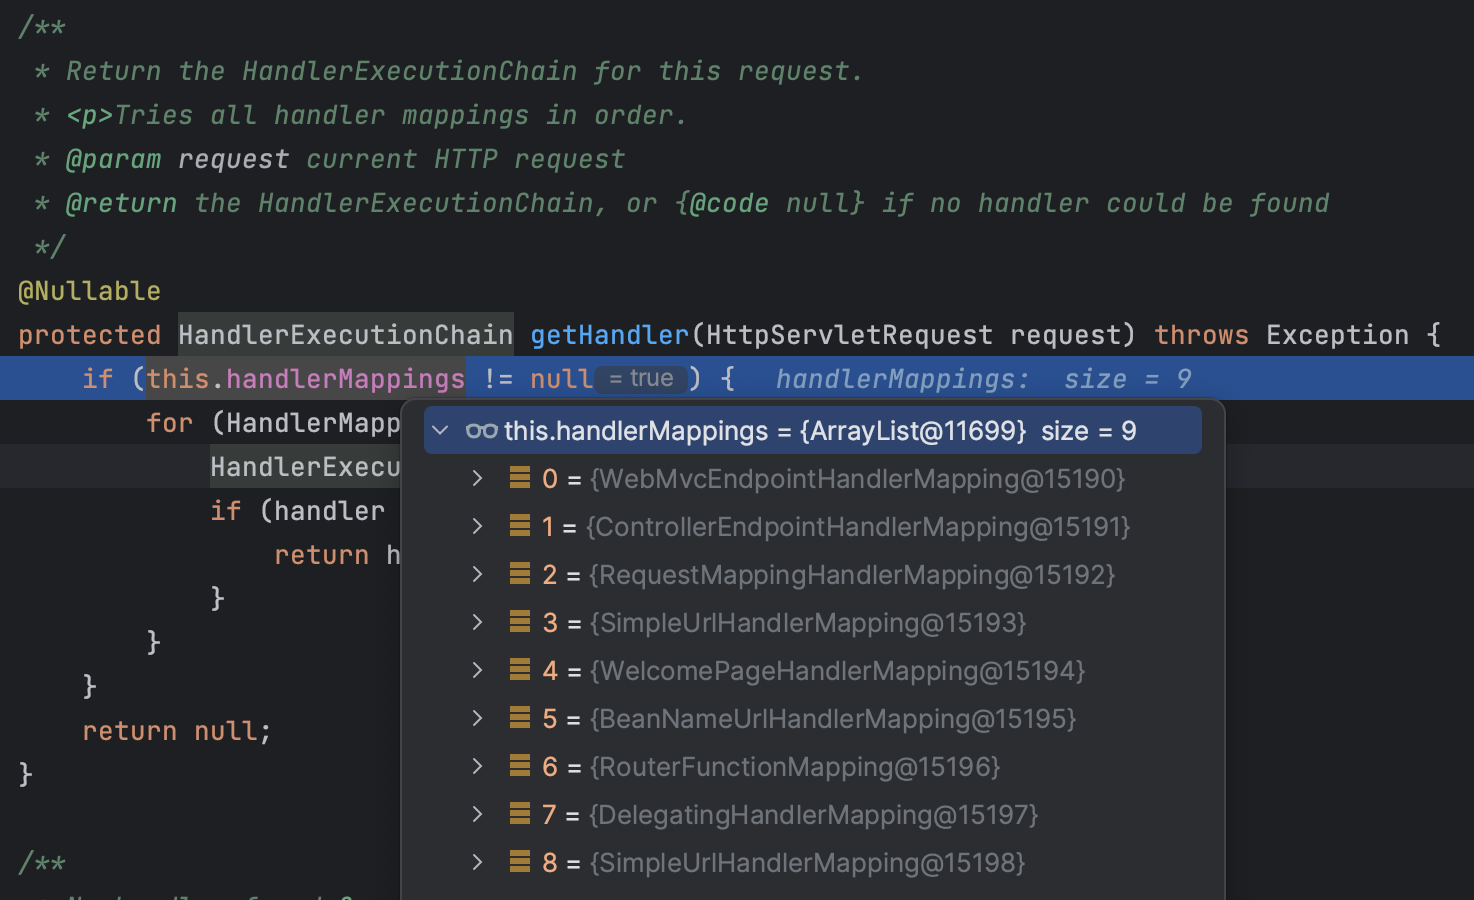Select the {ControllerEndpointHandlerMapping@15191} value
Screen dimensions: 1474x900
(858, 527)
